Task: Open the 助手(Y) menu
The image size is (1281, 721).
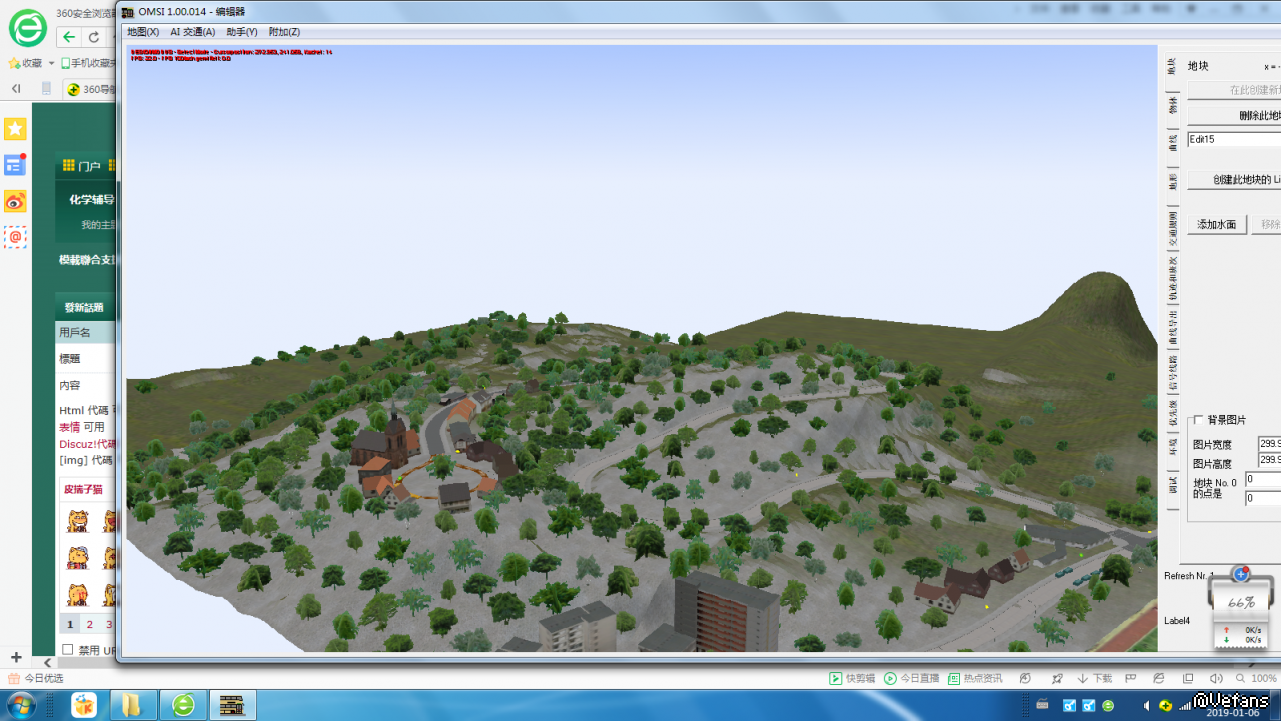Action: (x=242, y=32)
